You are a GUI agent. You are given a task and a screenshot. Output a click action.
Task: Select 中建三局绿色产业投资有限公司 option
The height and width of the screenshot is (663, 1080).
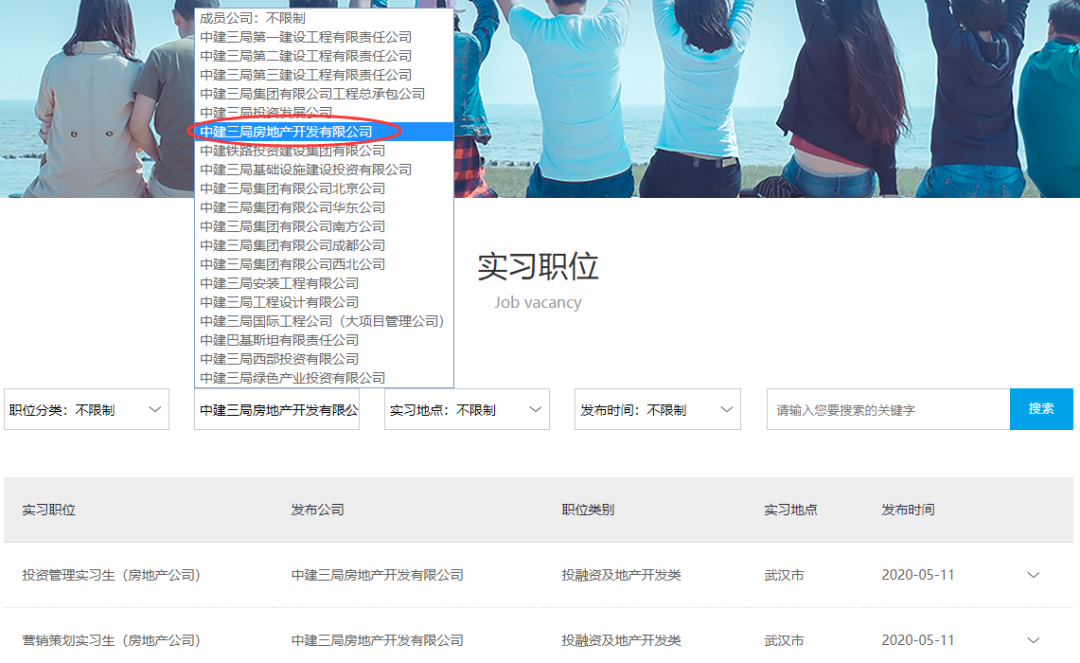(292, 378)
